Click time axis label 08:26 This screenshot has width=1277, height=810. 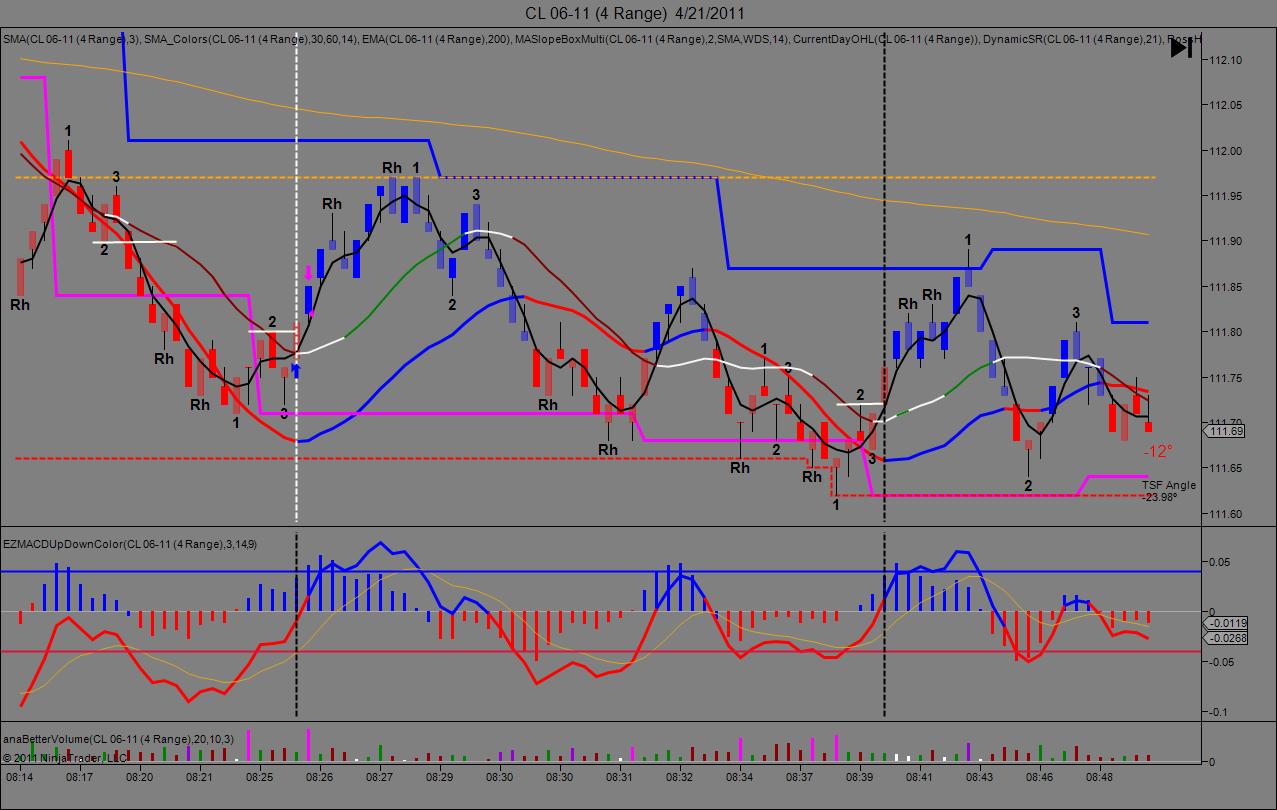tap(320, 776)
